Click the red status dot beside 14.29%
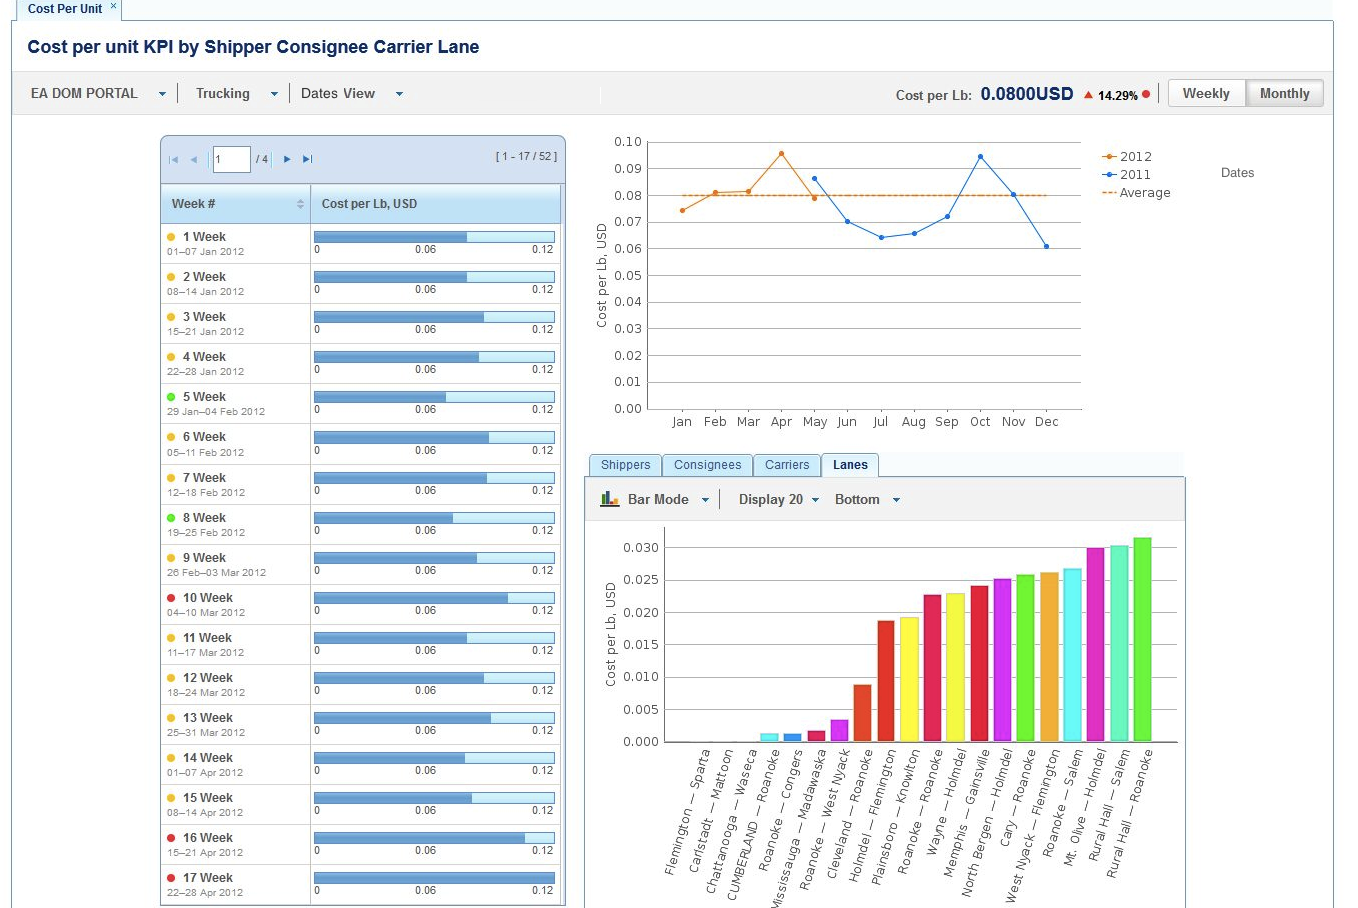Image resolution: width=1358 pixels, height=908 pixels. point(1146,95)
